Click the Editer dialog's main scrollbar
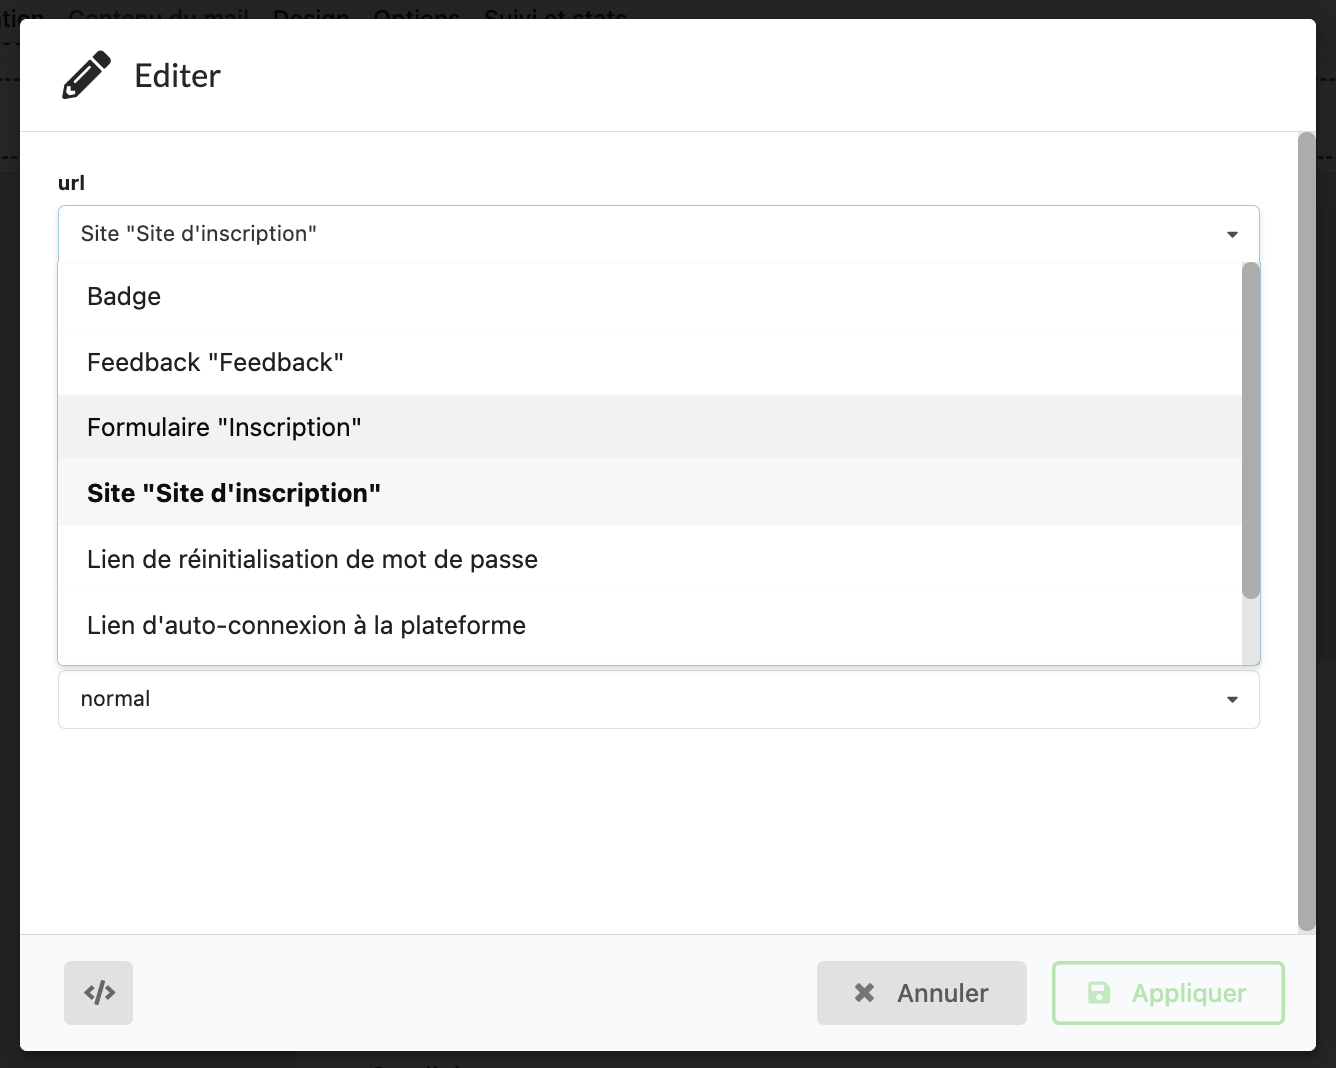This screenshot has width=1336, height=1068. (1306, 530)
